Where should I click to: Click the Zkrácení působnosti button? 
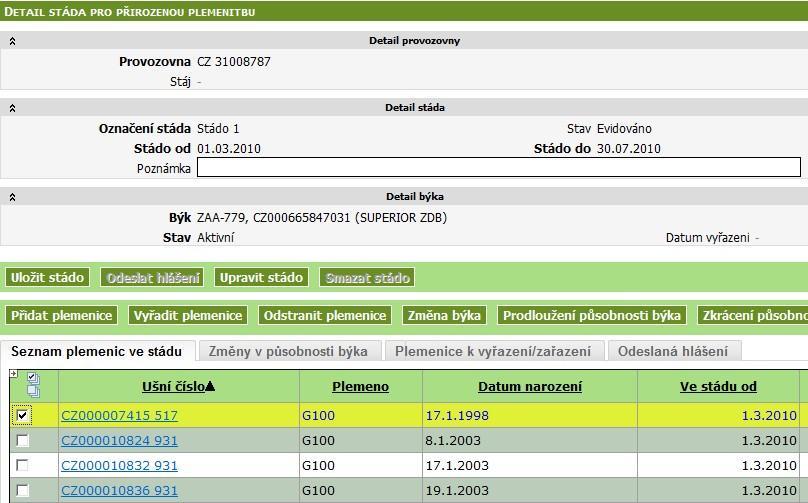coord(752,315)
